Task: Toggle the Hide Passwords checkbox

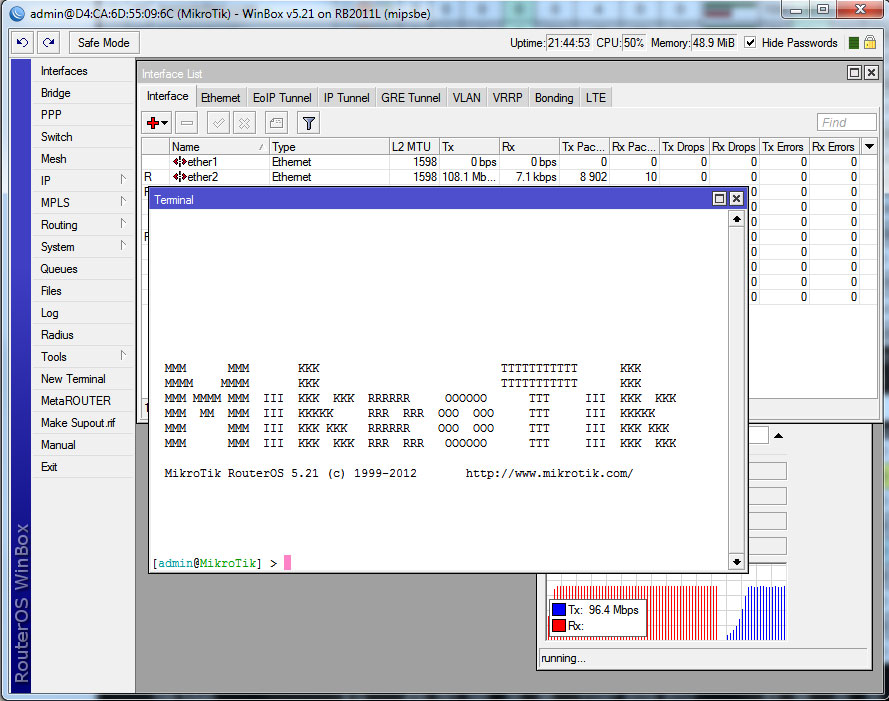Action: (x=750, y=43)
